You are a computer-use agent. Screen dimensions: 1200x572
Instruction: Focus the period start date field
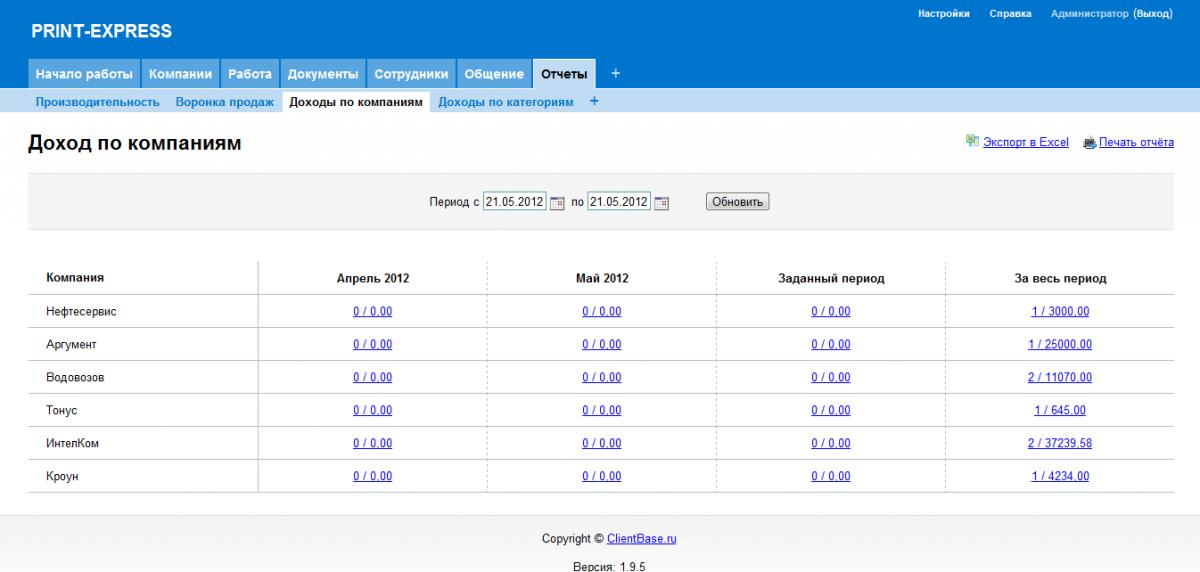click(x=514, y=202)
